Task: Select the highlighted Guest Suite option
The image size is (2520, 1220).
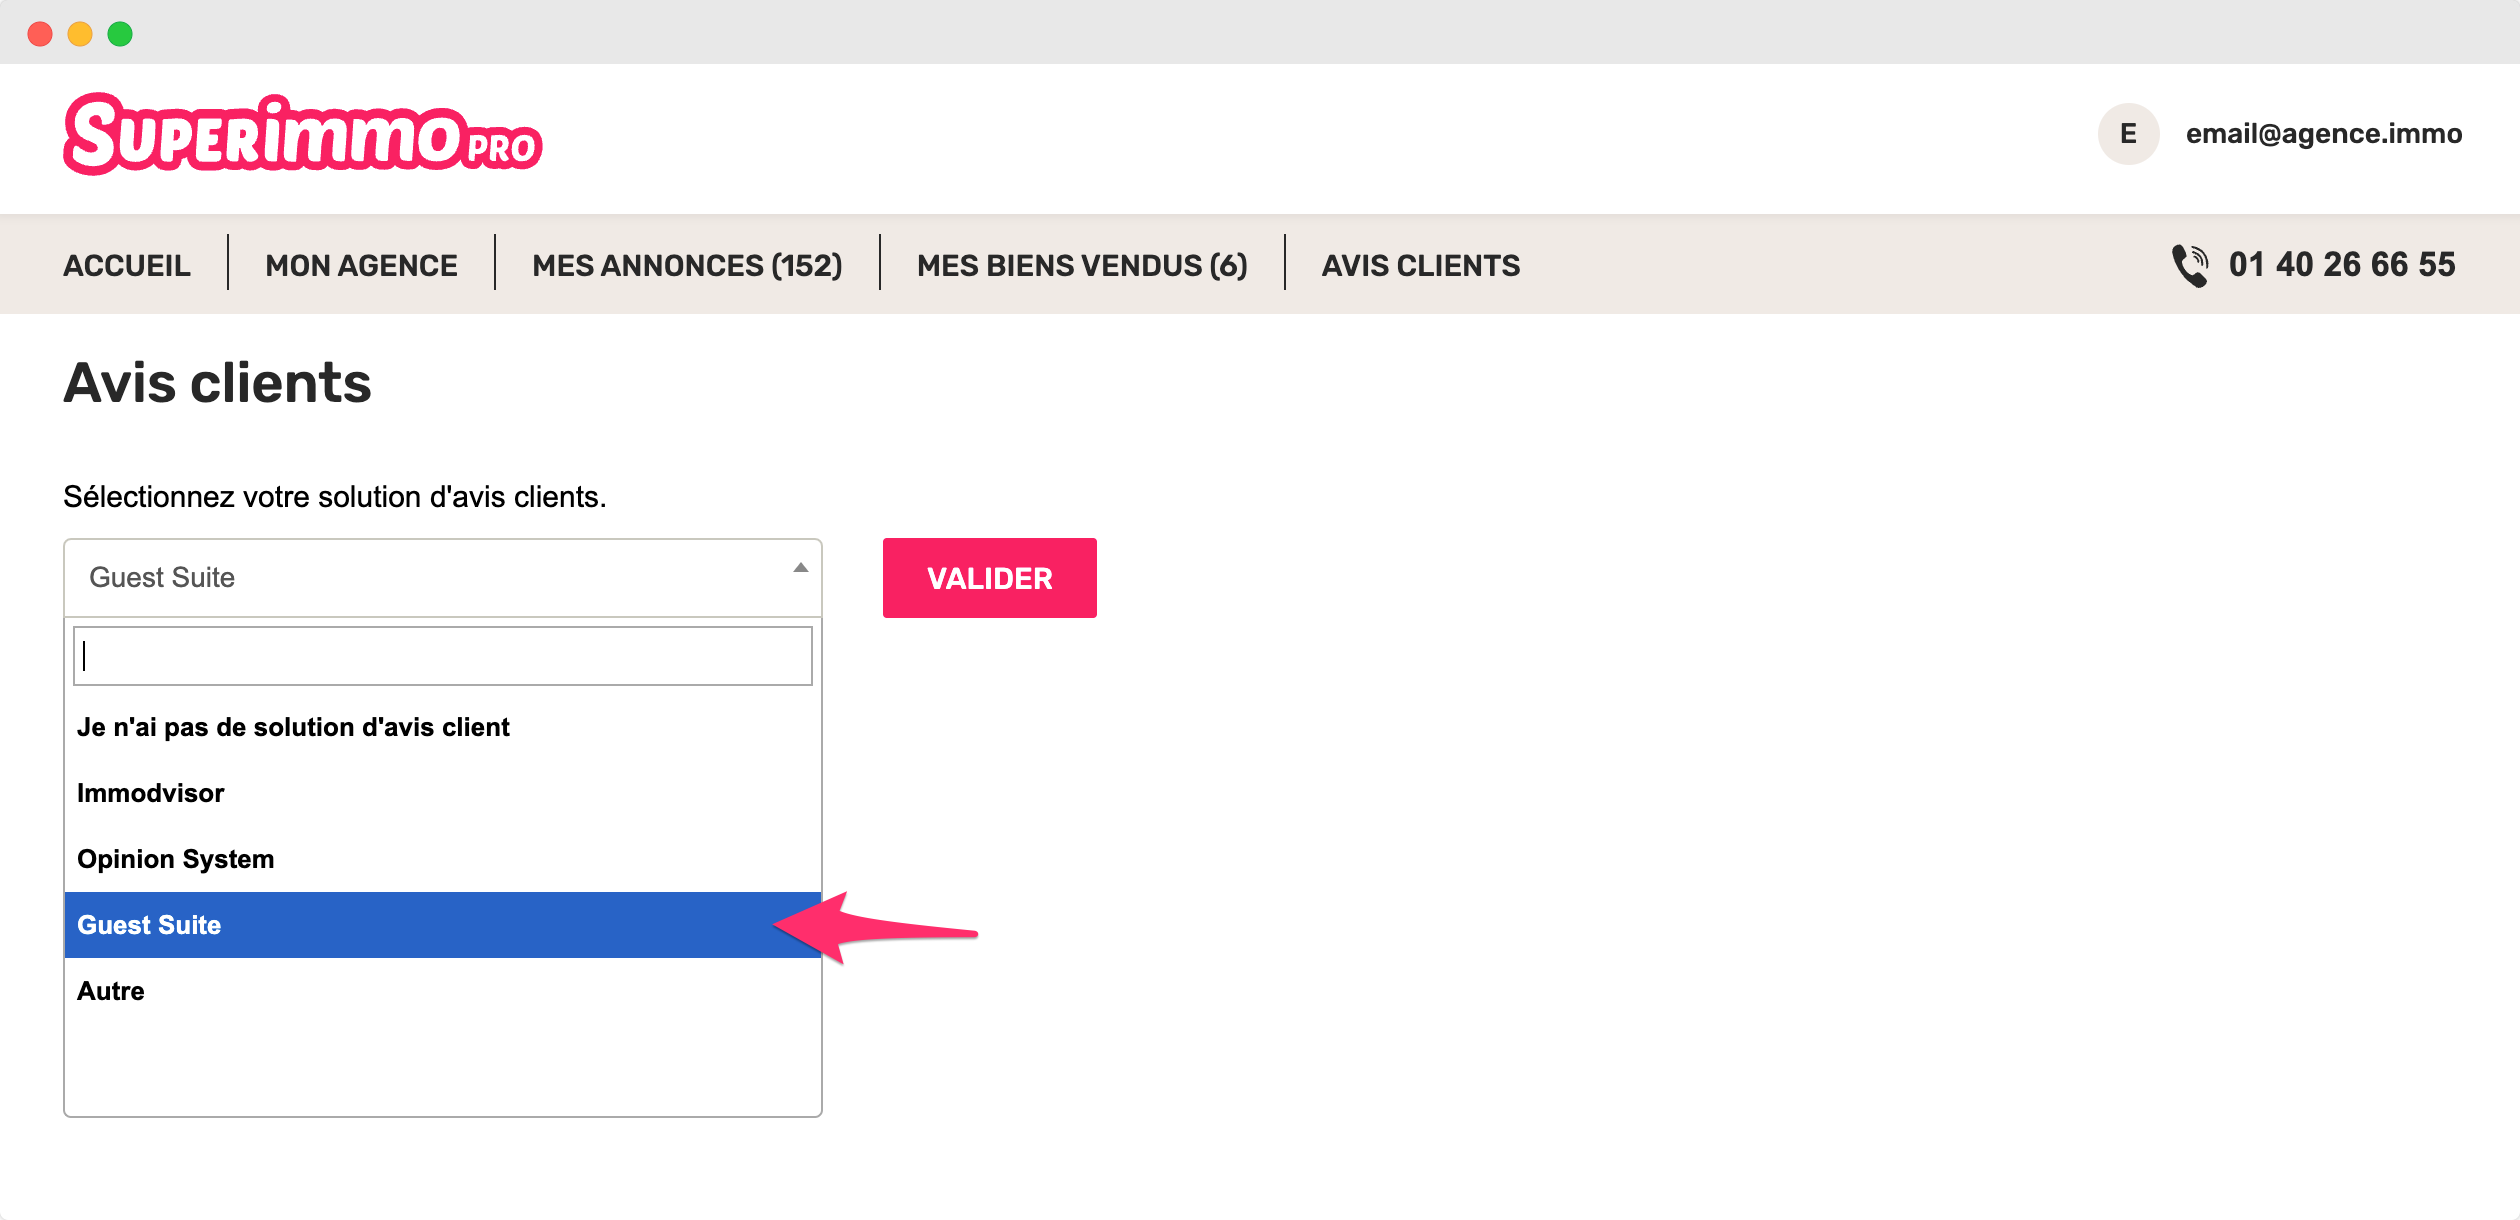Action: pyautogui.click(x=443, y=925)
